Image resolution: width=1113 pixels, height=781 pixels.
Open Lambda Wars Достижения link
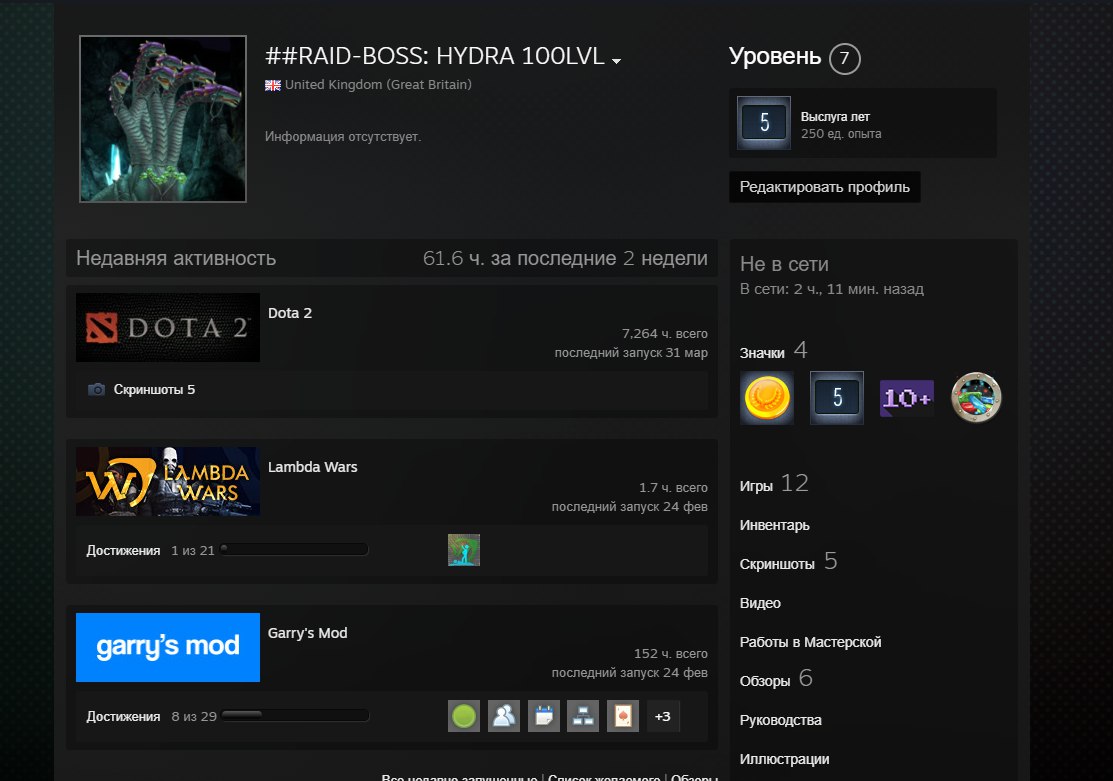(x=124, y=550)
